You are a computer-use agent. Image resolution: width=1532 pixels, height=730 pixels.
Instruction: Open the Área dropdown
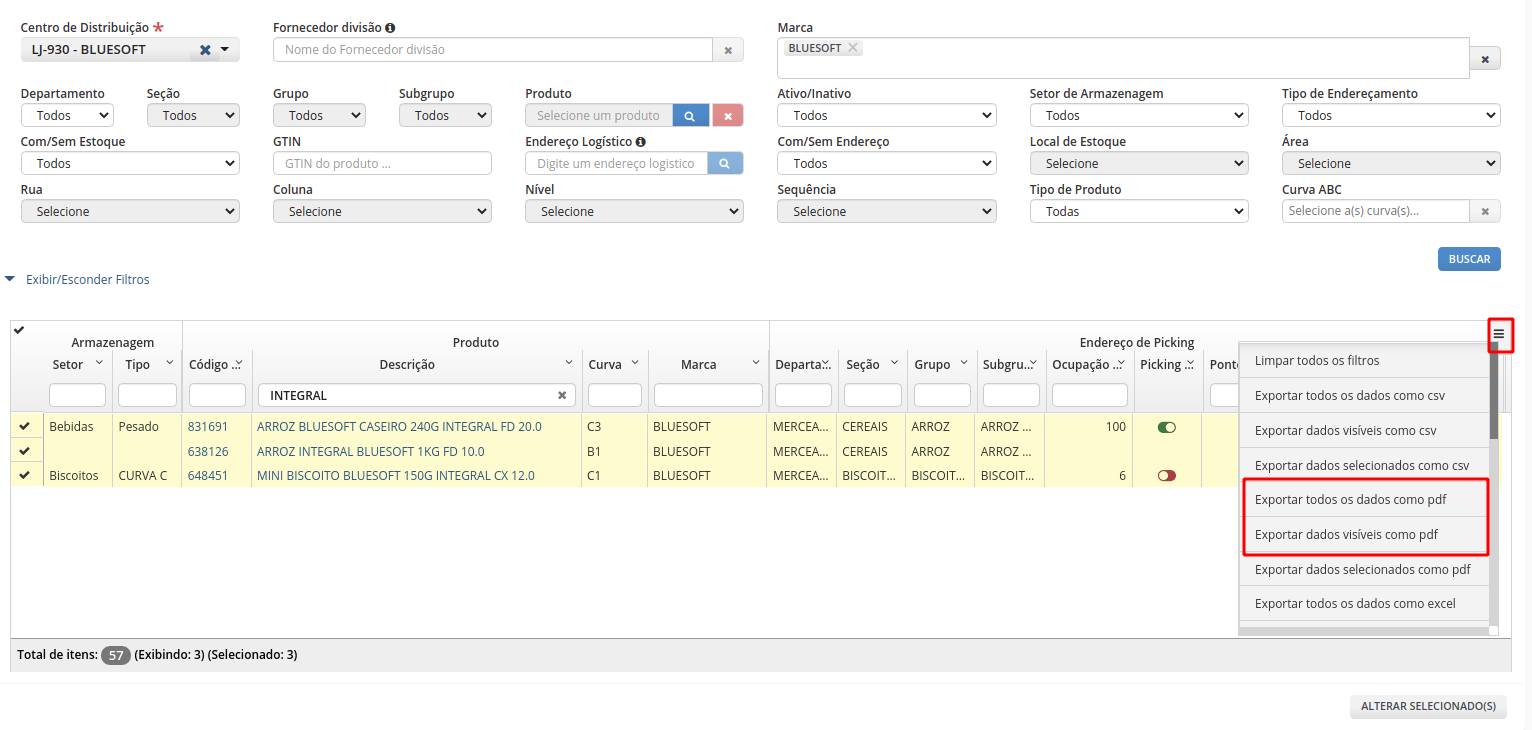point(1391,163)
